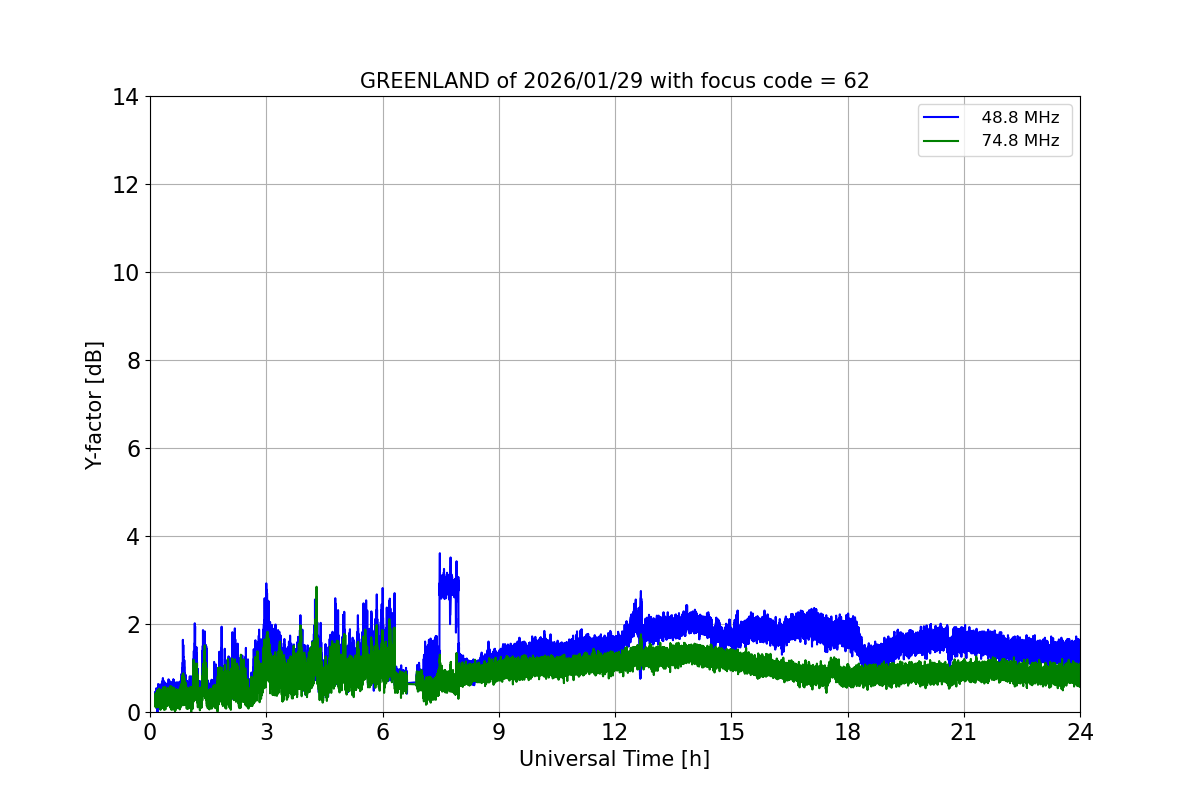Click the plot title mentioning GREENLAND

614,81
